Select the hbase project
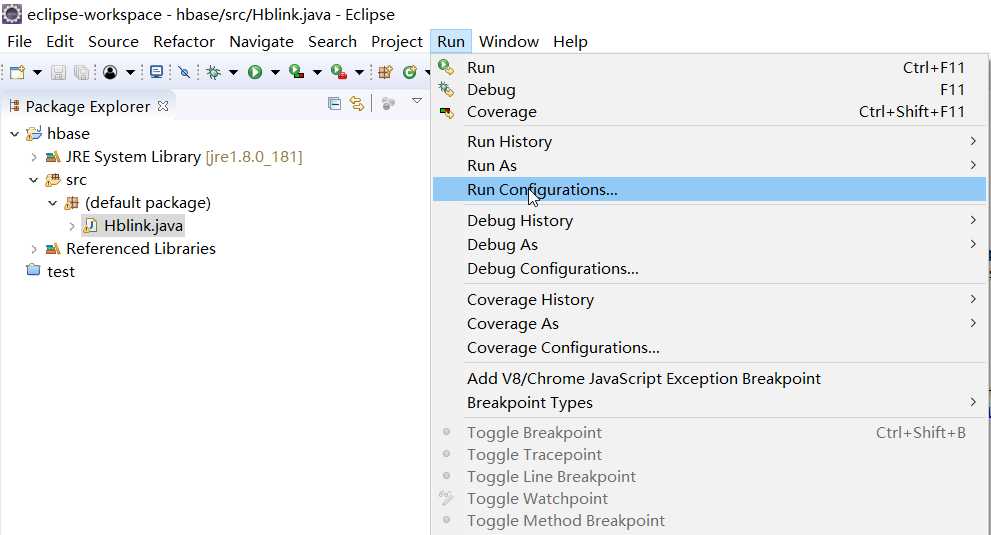991x535 pixels. pyautogui.click(x=68, y=134)
